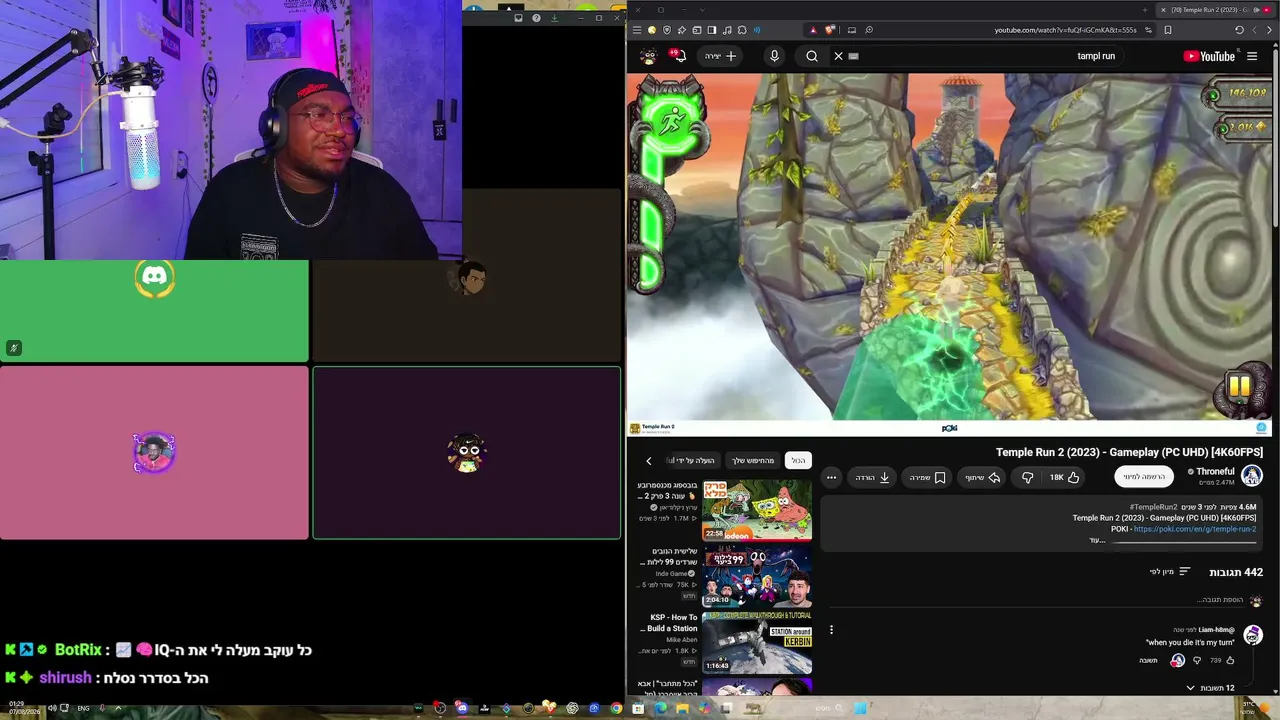This screenshot has height=720, width=1280.
Task: Open a new browser tab
Action: tap(1145, 10)
